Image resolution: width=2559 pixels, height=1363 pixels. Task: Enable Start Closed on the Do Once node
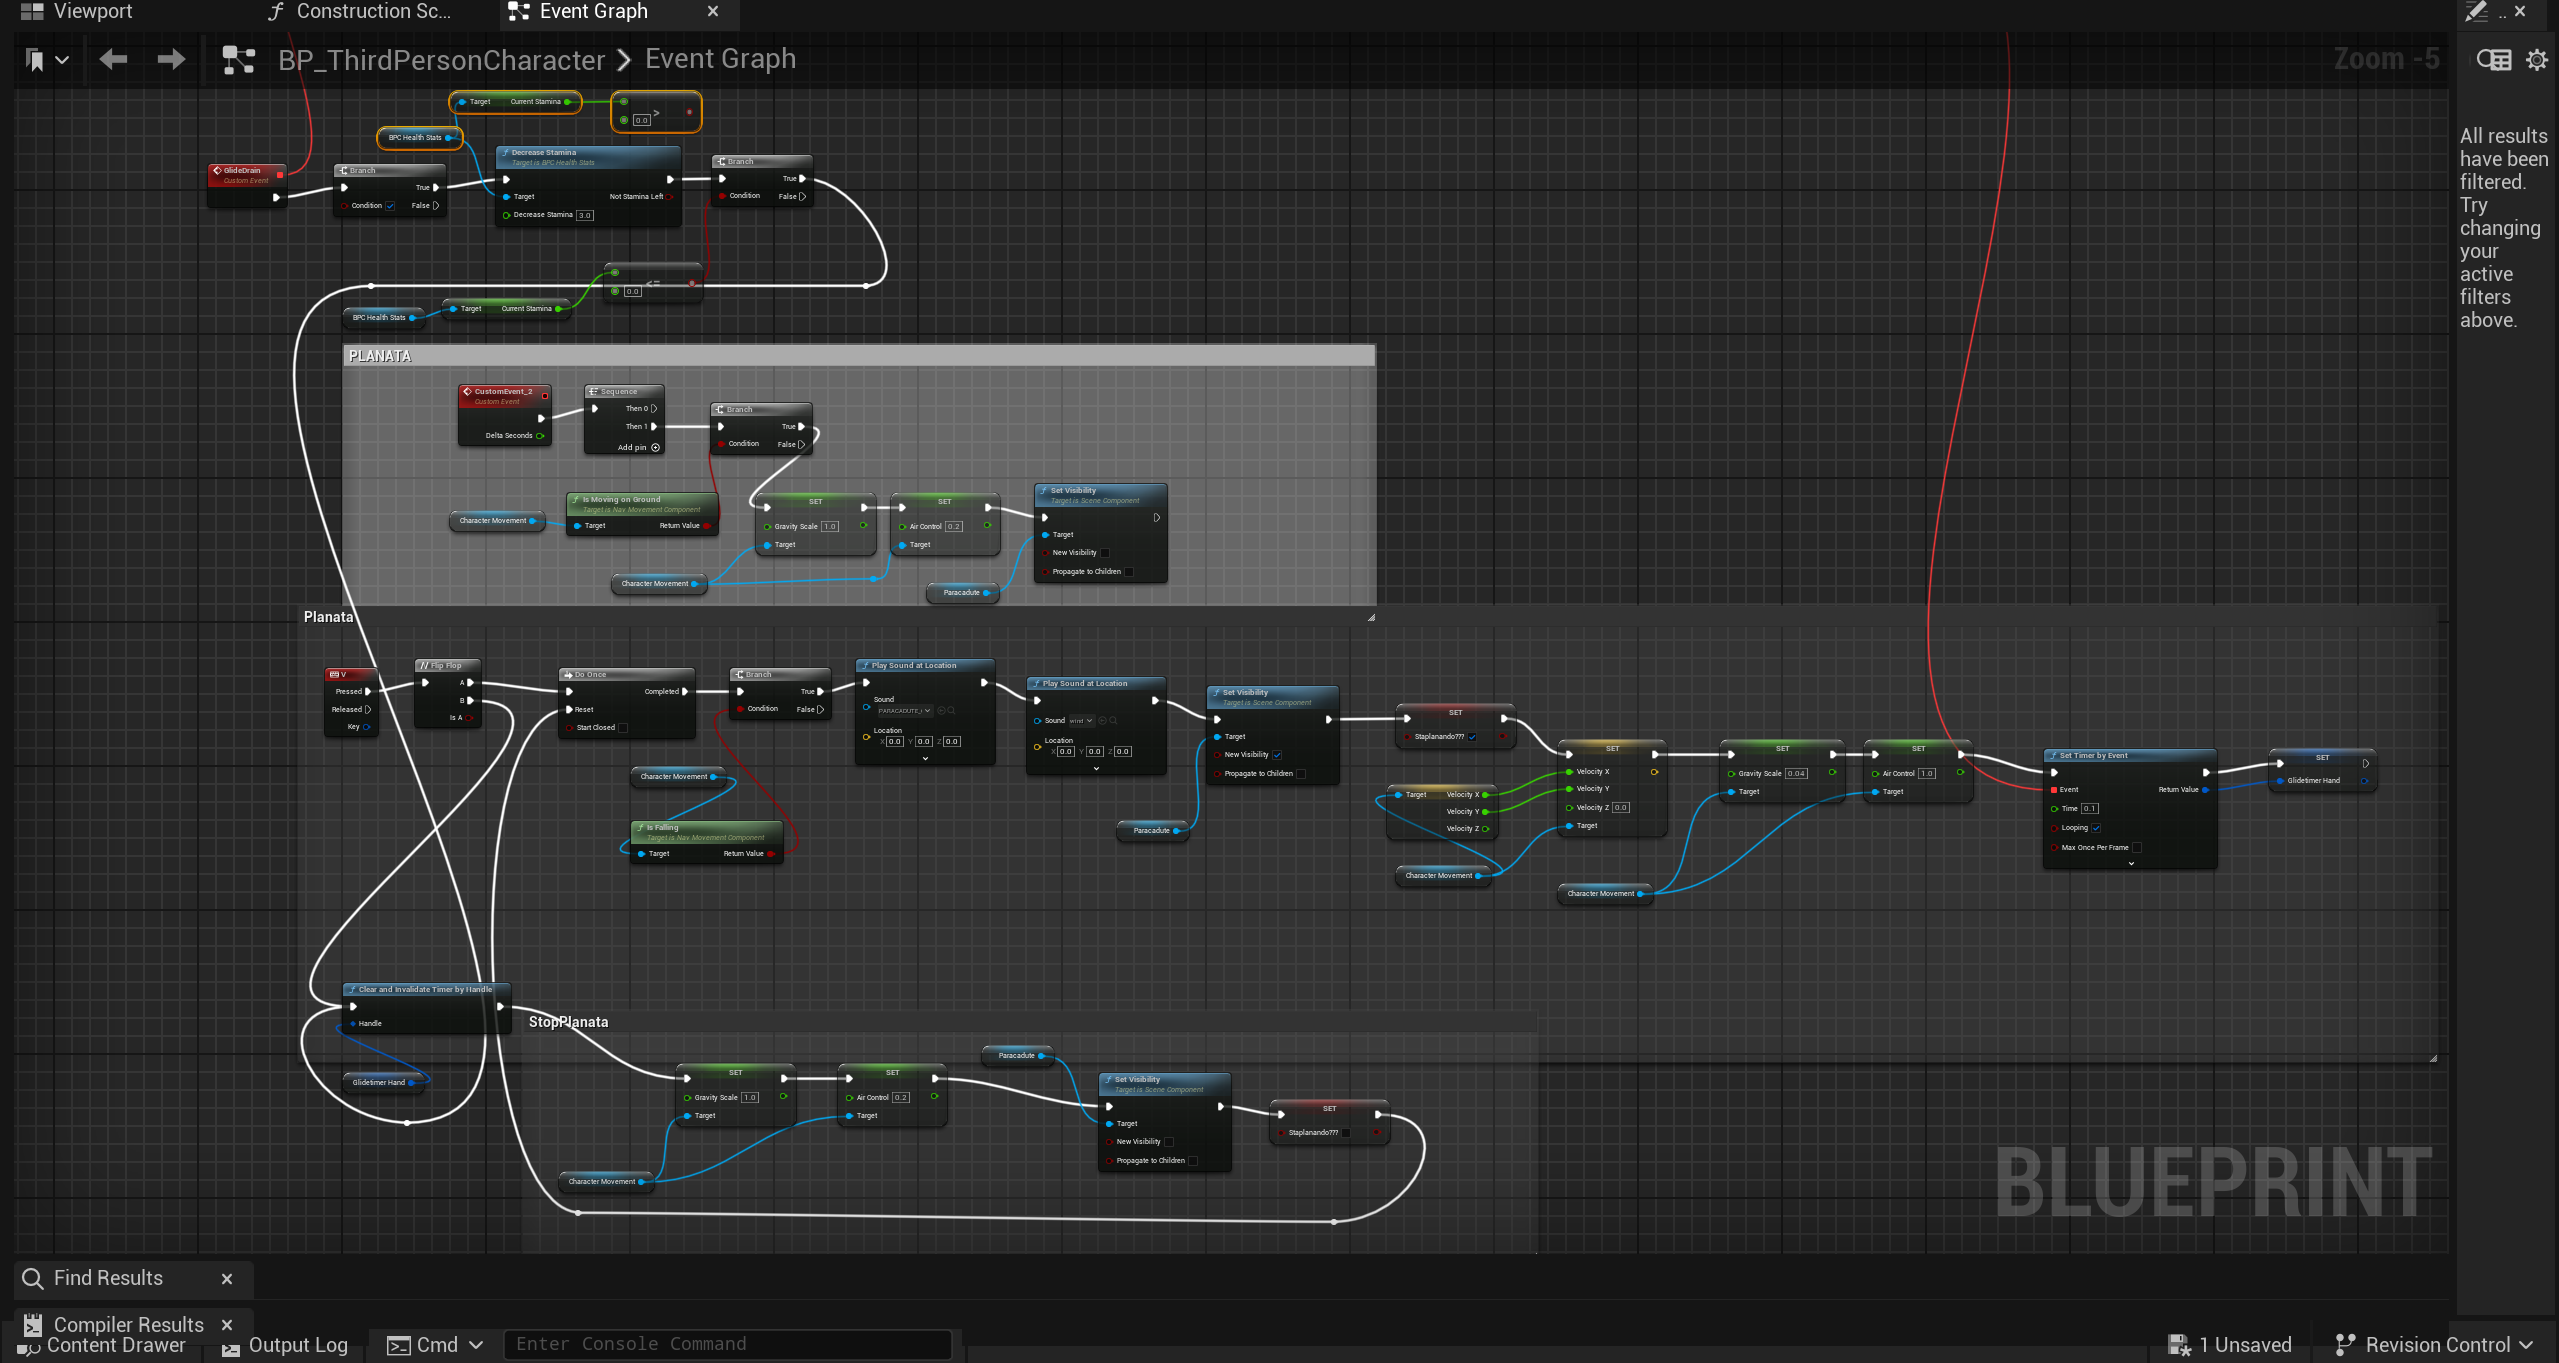pyautogui.click(x=623, y=728)
